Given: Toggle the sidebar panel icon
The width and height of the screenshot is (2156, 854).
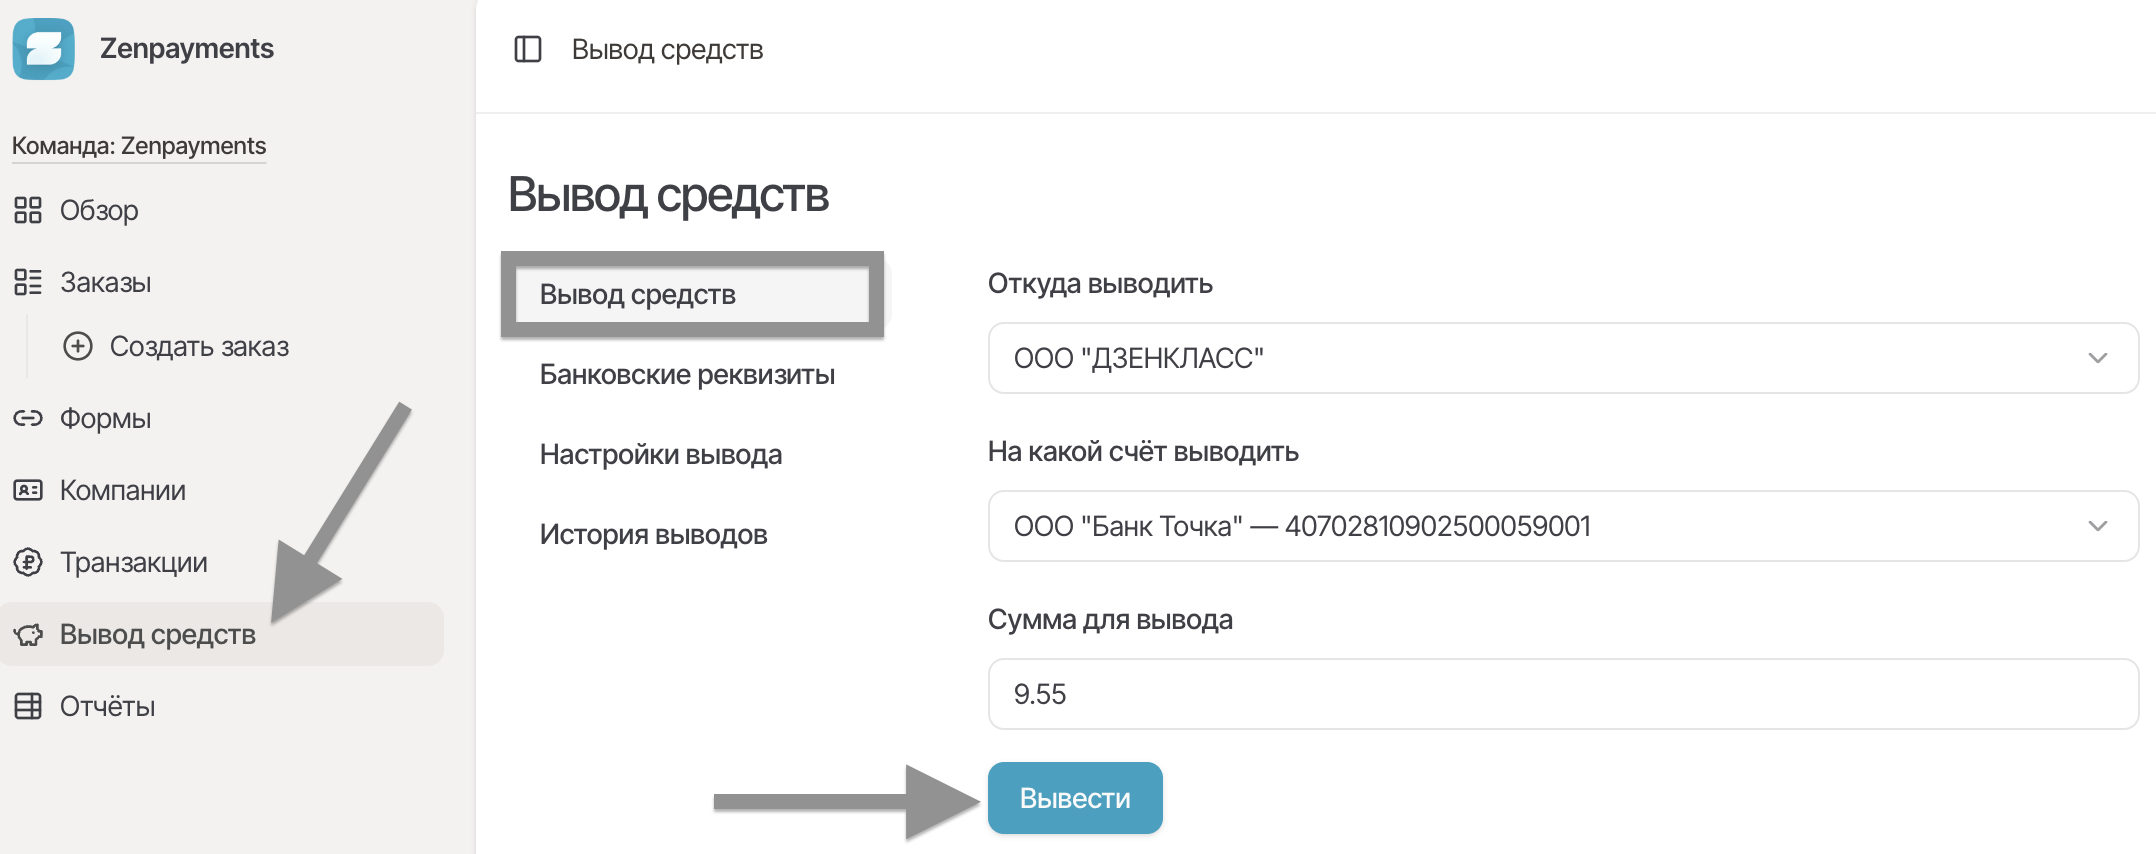Looking at the screenshot, I should (528, 49).
